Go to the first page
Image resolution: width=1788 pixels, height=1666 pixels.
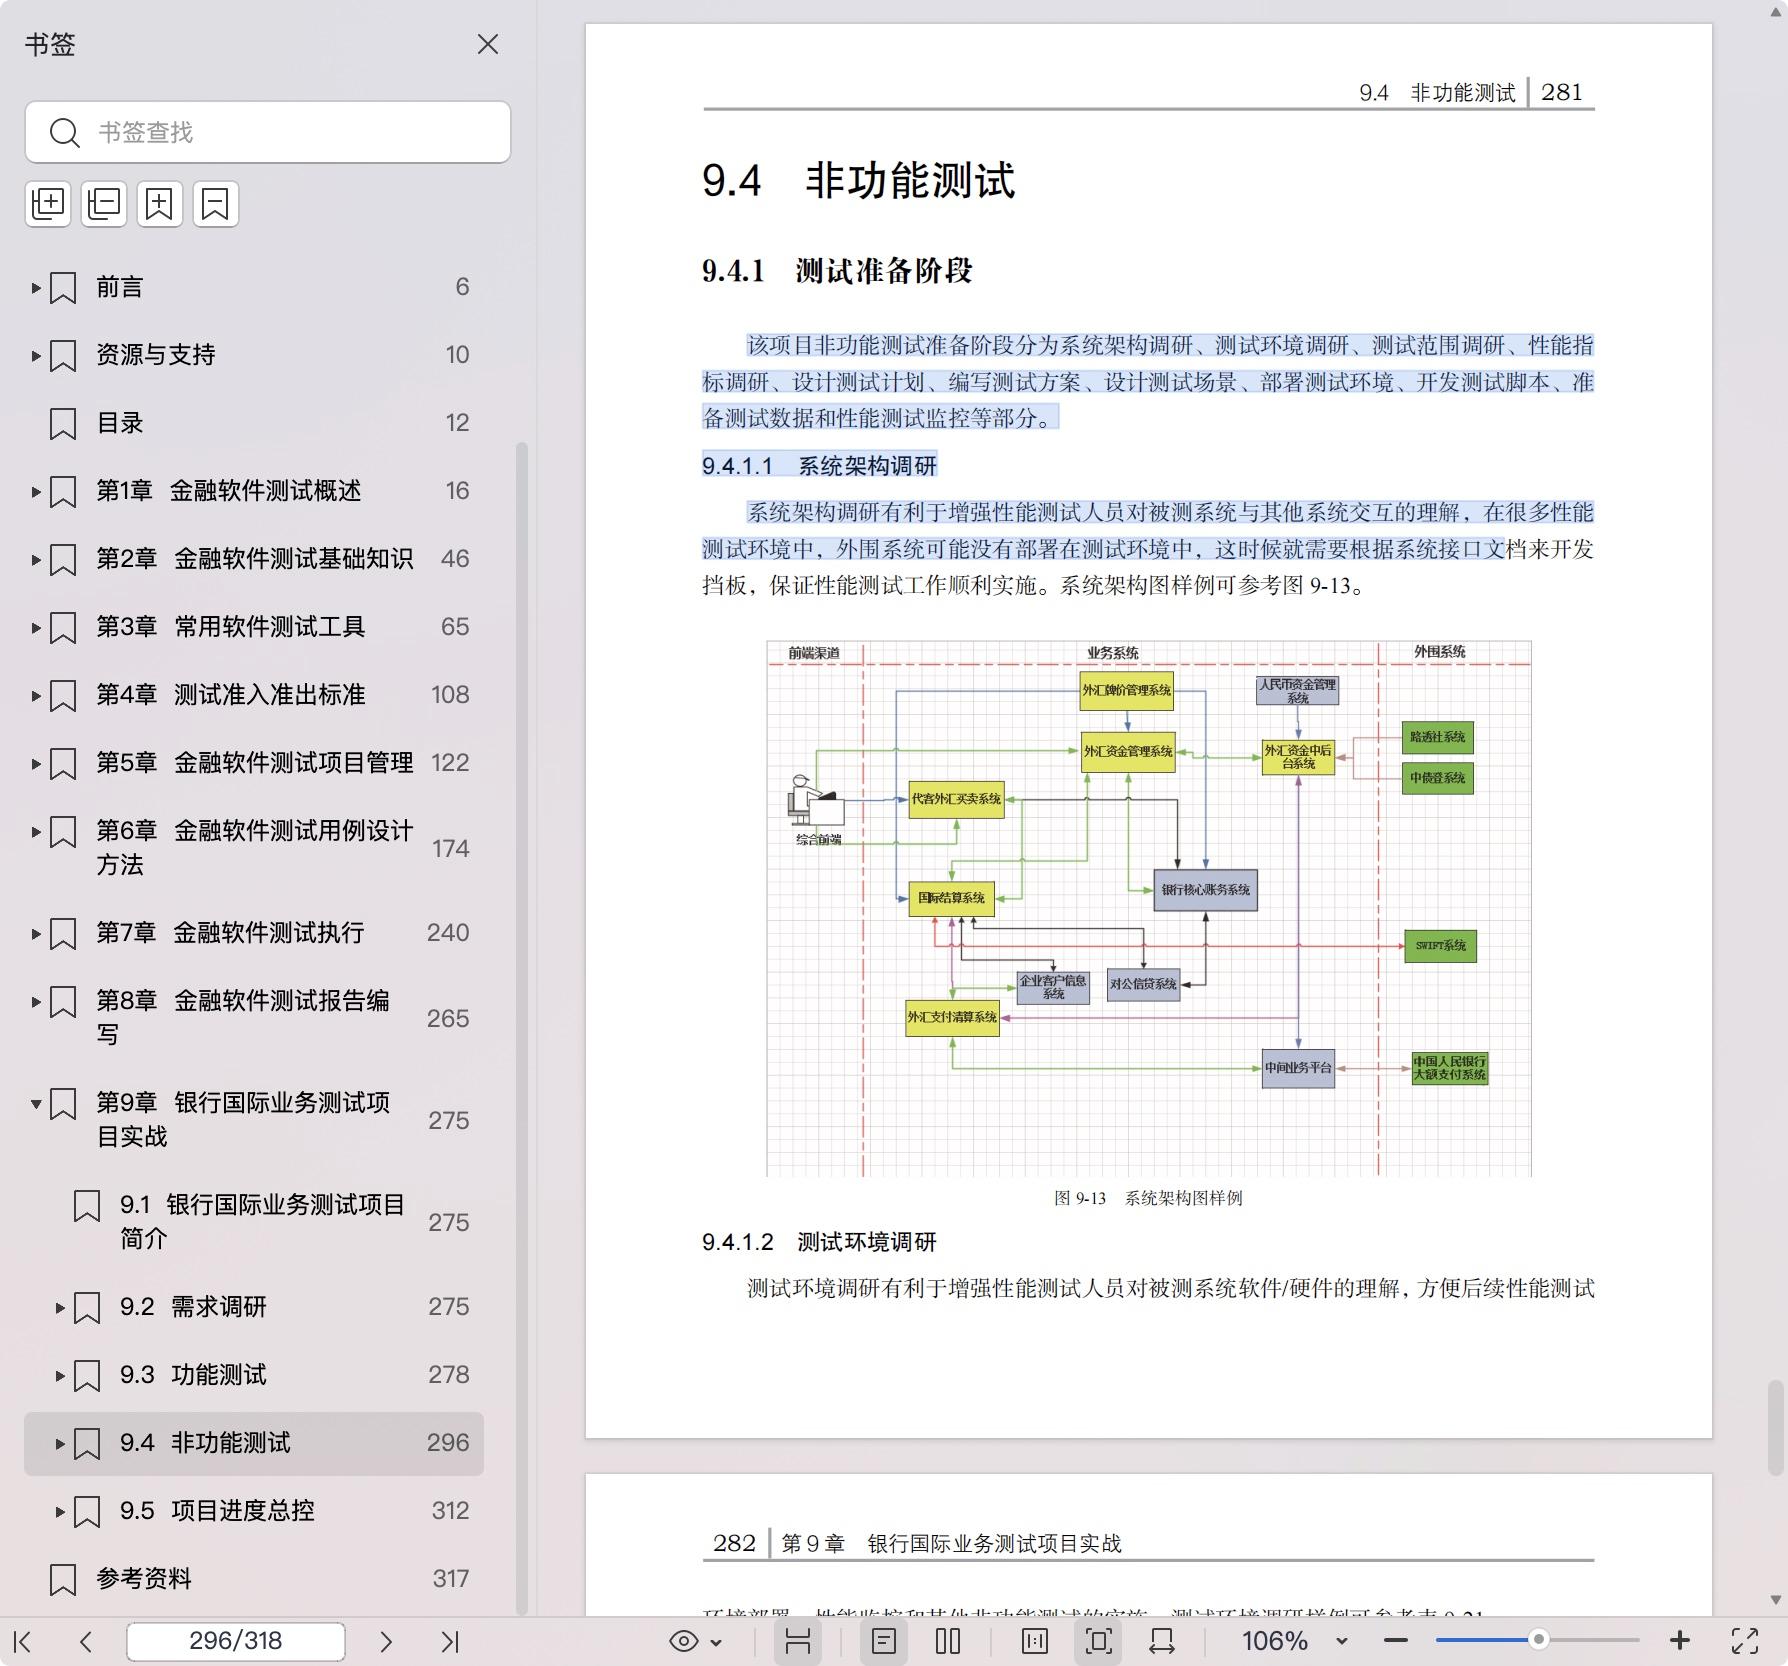click(23, 1641)
